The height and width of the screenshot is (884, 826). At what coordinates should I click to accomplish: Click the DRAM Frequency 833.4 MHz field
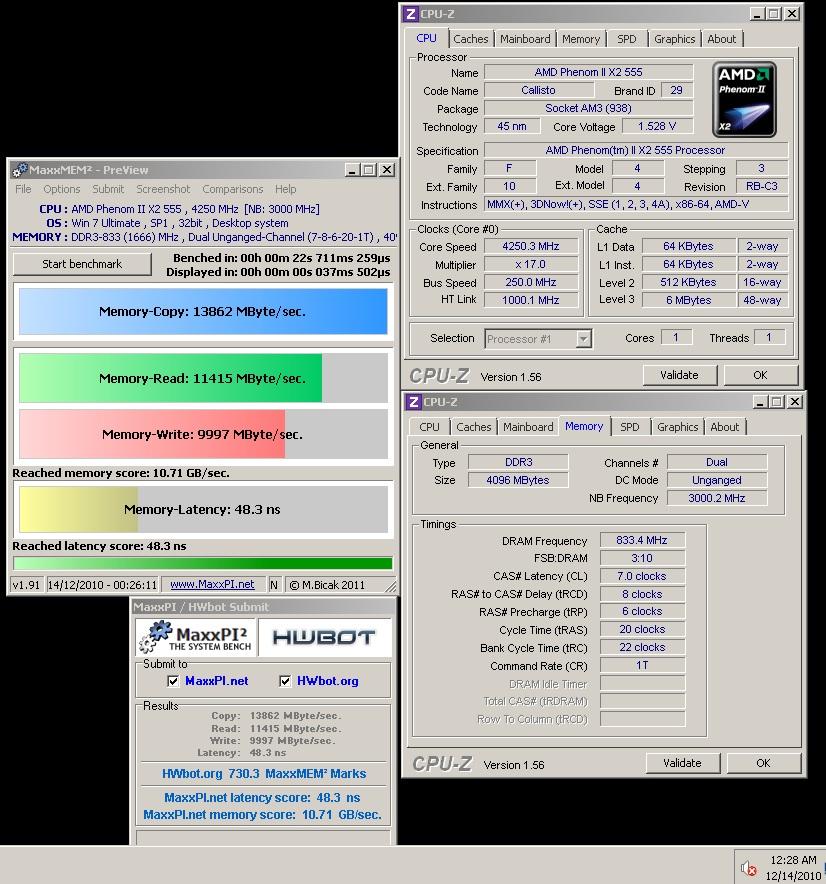(642, 540)
